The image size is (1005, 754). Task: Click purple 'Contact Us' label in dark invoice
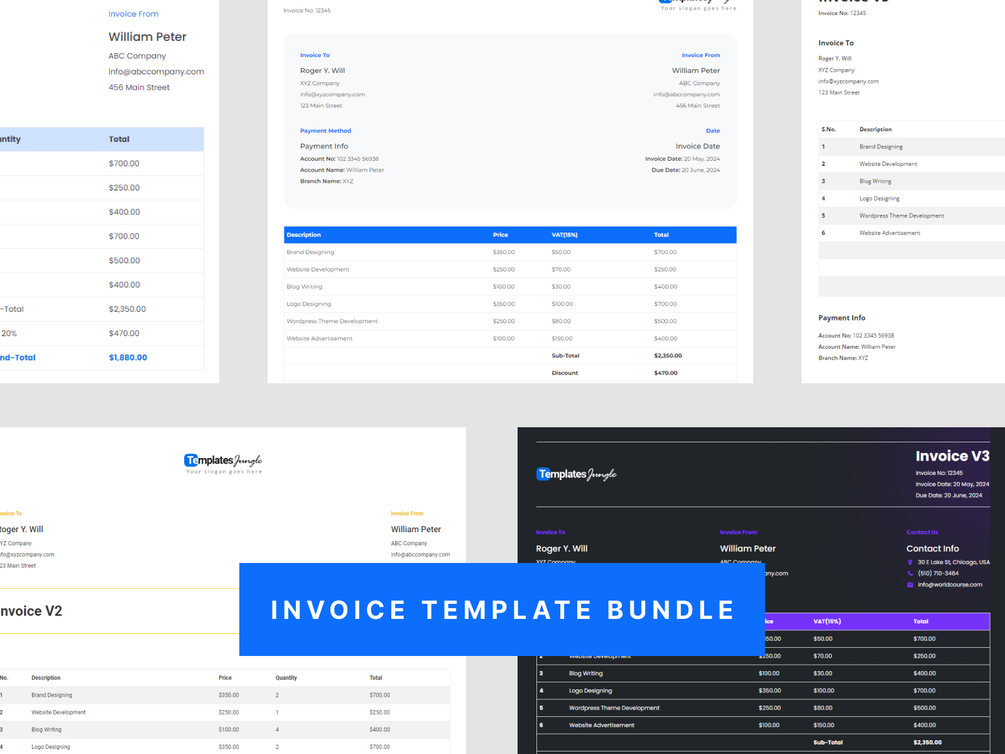pyautogui.click(x=922, y=532)
